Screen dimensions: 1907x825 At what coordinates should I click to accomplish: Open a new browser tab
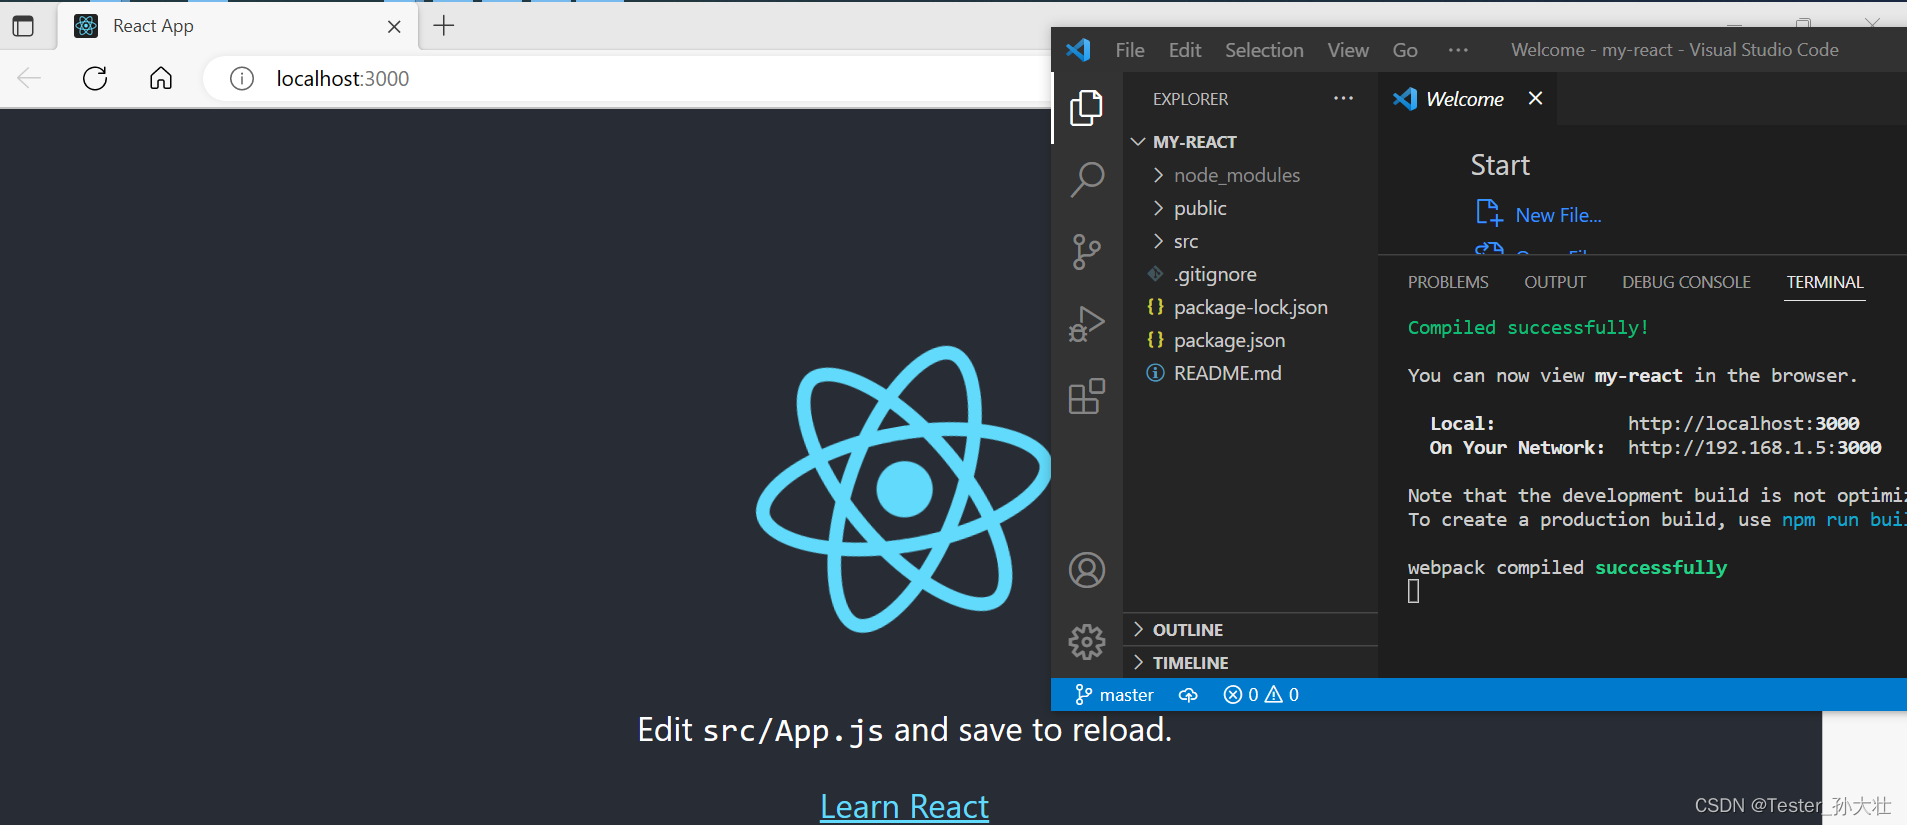pyautogui.click(x=444, y=26)
